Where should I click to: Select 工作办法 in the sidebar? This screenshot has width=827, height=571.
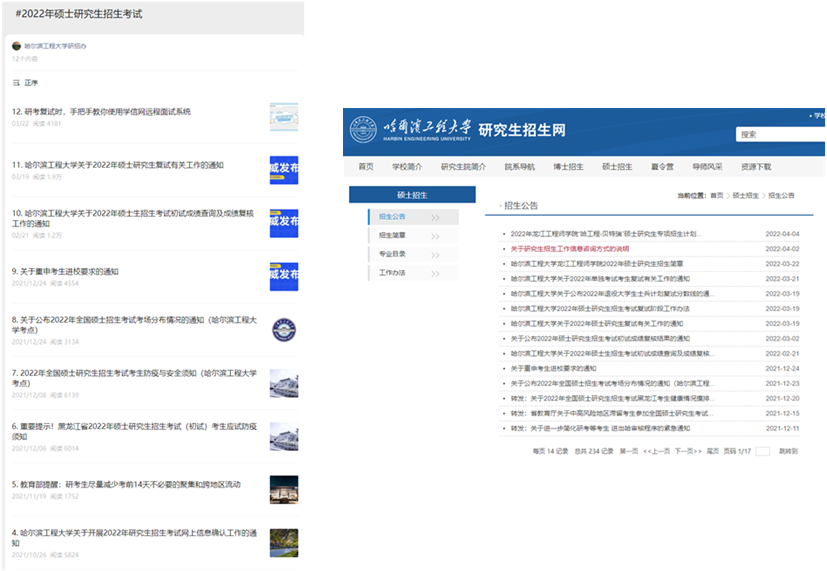coord(392,273)
